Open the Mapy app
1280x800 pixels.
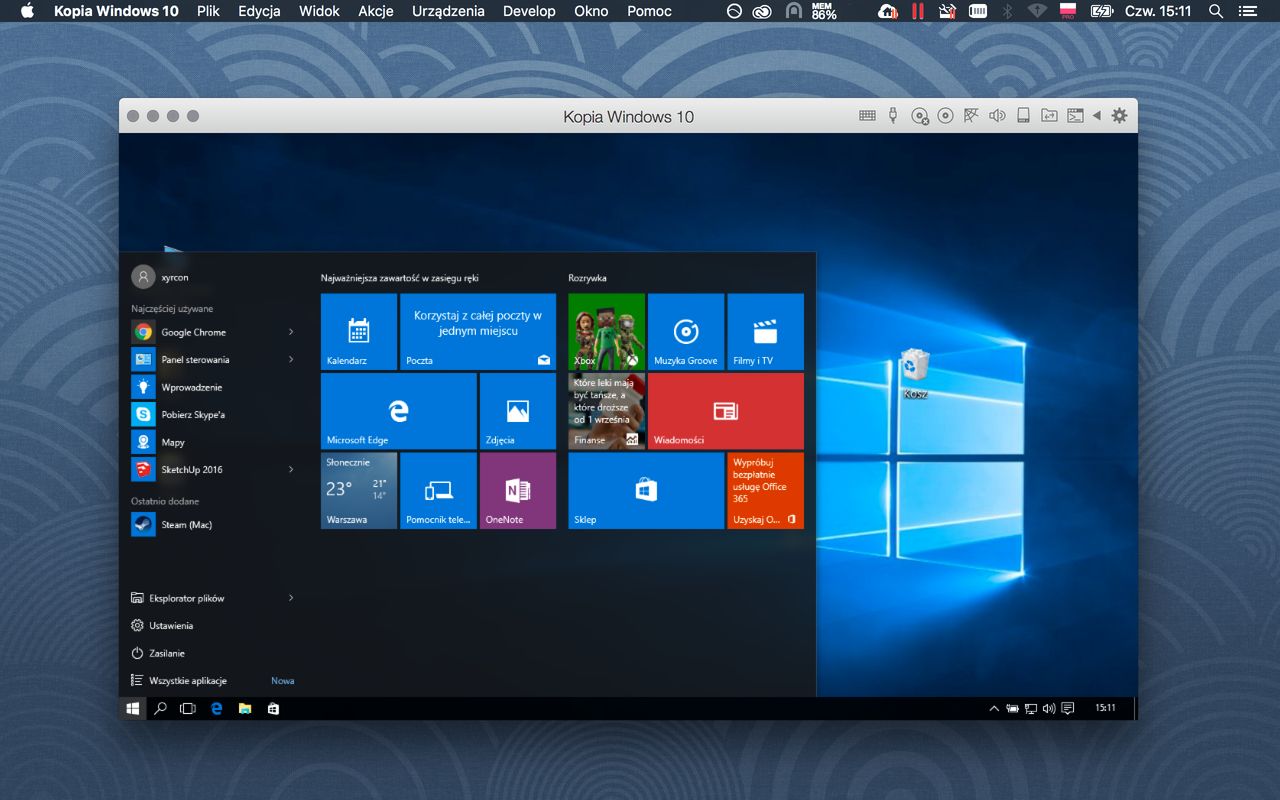(213, 442)
